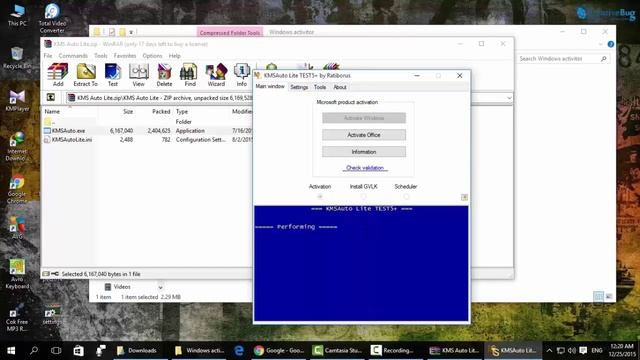Open the File menu in WinRAR
Viewport: 640px width, 360px height.
tap(48, 56)
